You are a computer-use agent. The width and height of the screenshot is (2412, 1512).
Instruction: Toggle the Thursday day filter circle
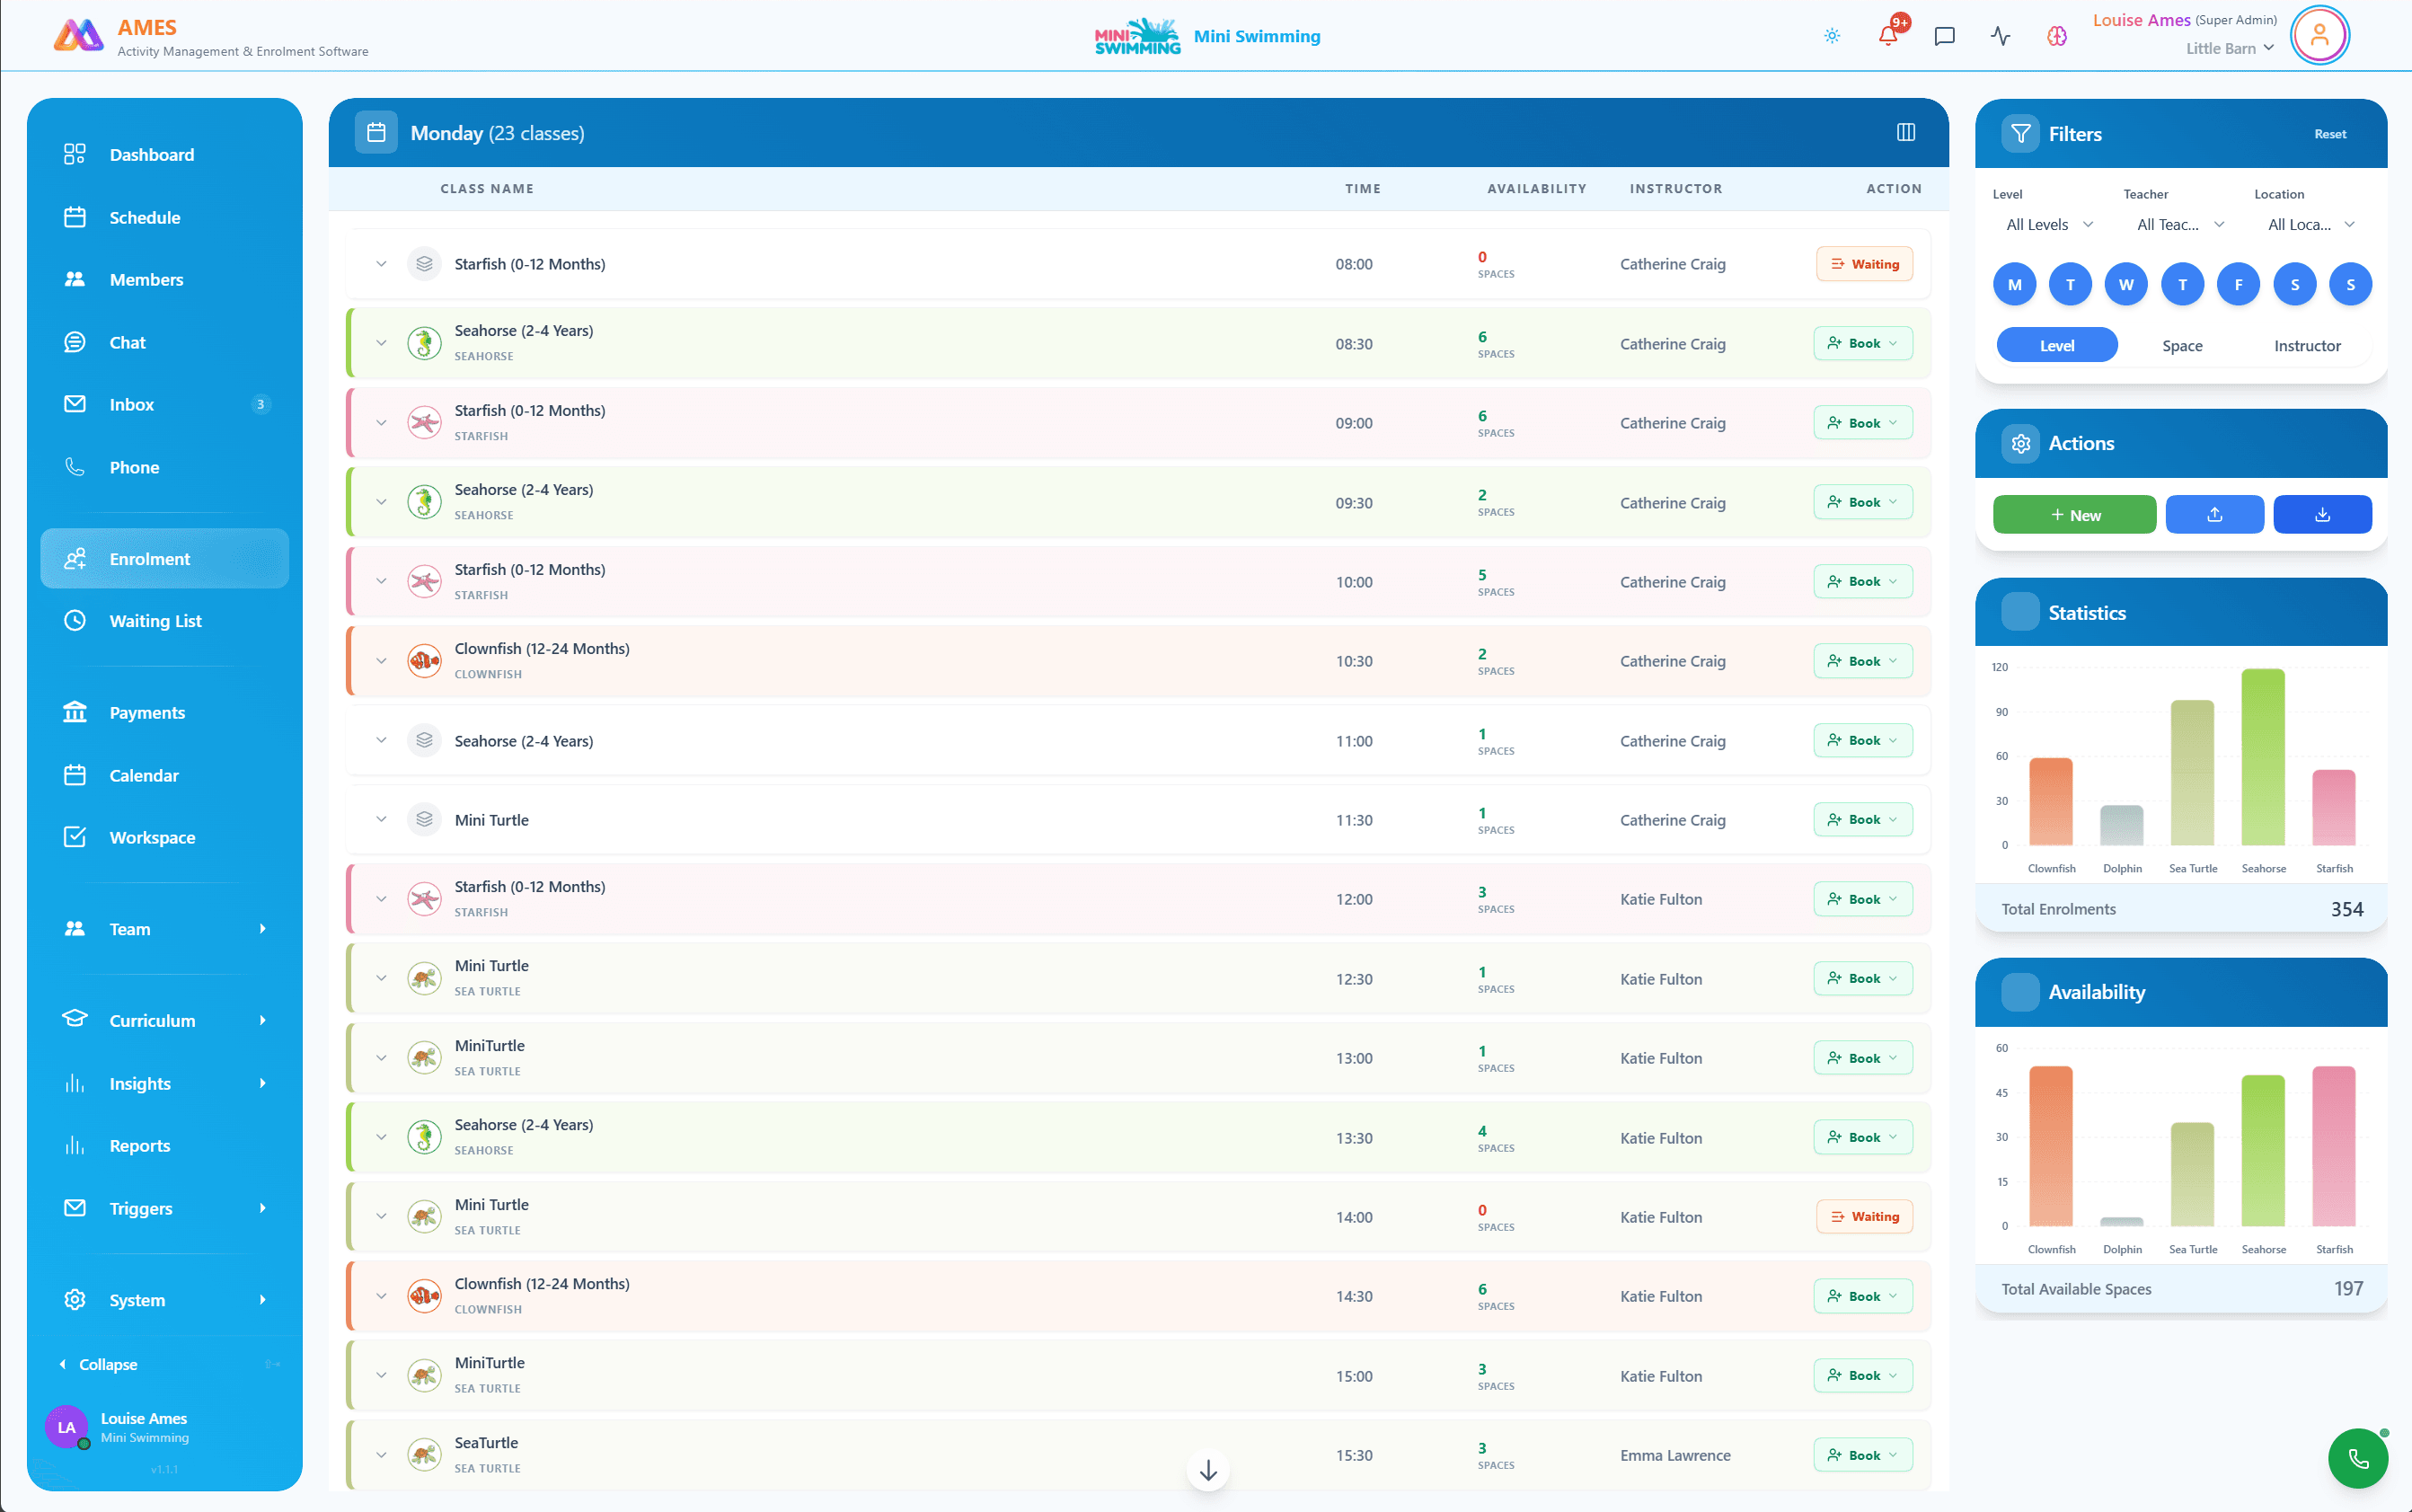pos(2183,284)
